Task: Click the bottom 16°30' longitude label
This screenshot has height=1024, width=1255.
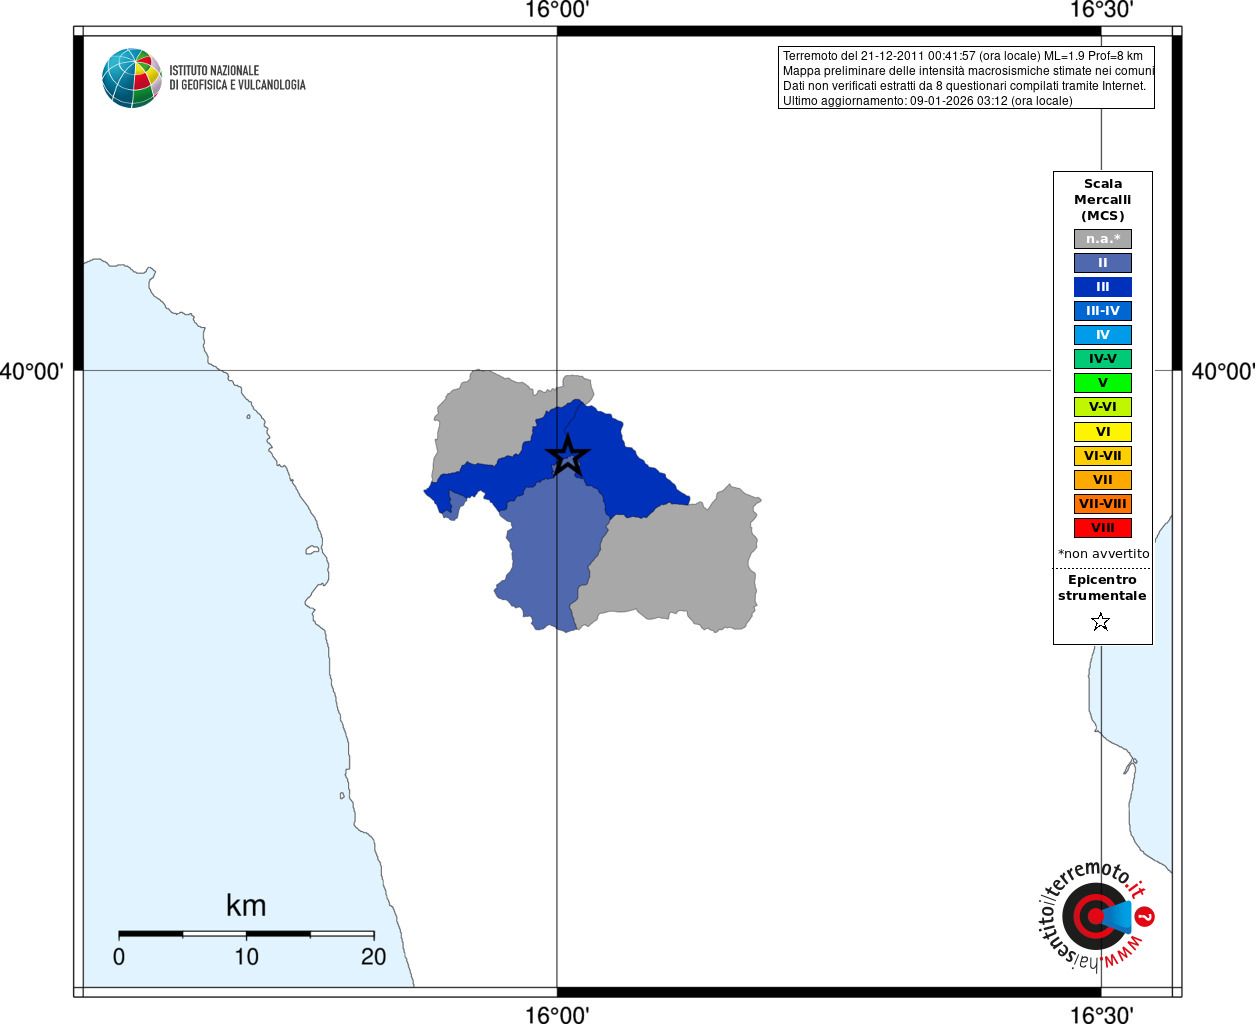Action: click(1101, 1015)
